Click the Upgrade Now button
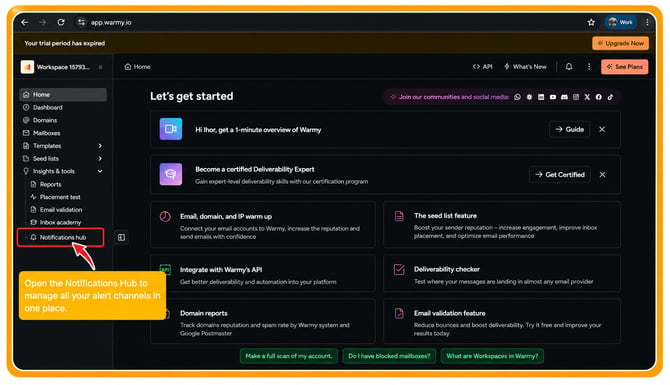 coord(620,43)
